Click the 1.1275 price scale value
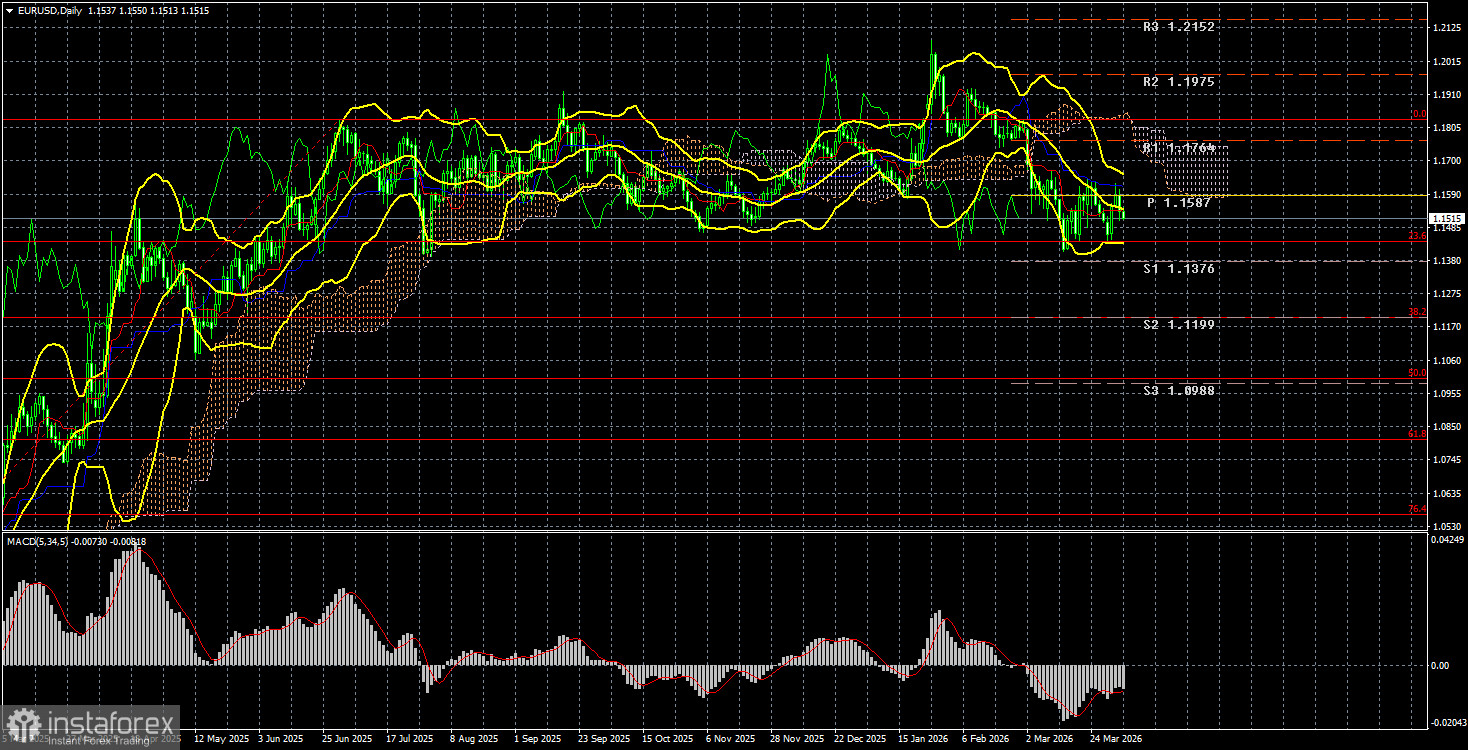Image resolution: width=1468 pixels, height=750 pixels. tap(1447, 294)
